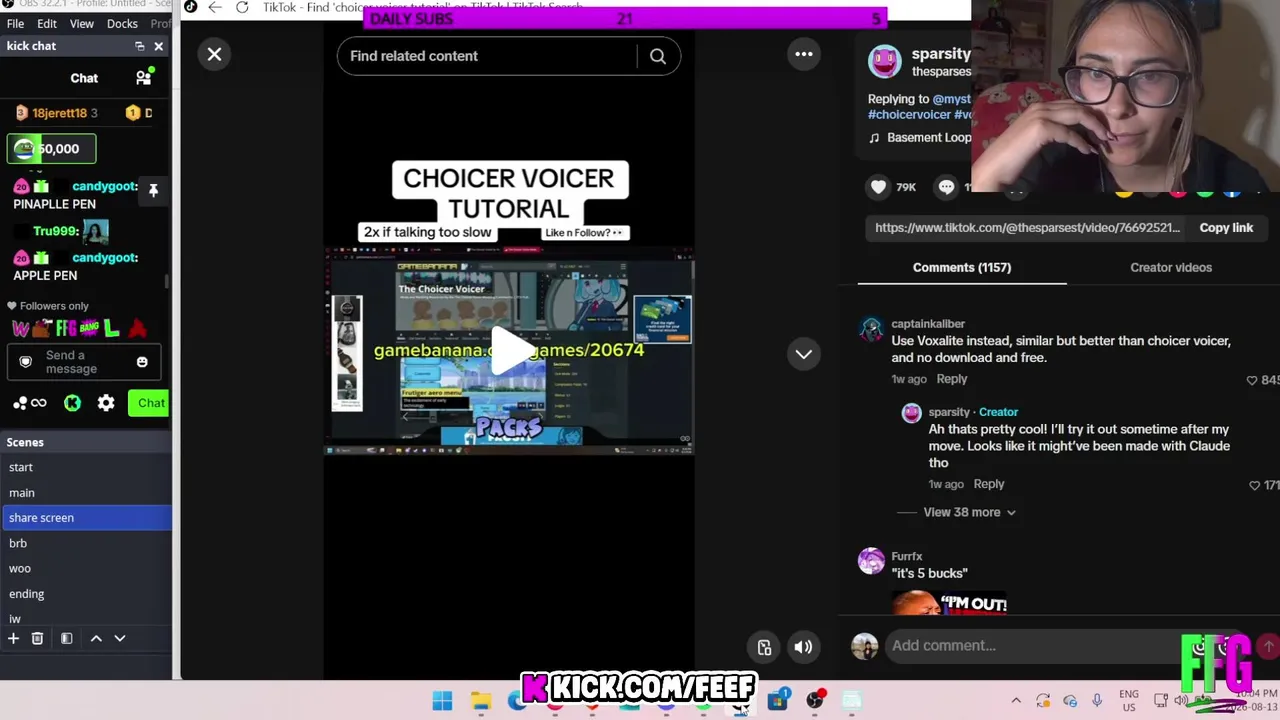Like the video with heart icon
The height and width of the screenshot is (720, 1280).
878,187
